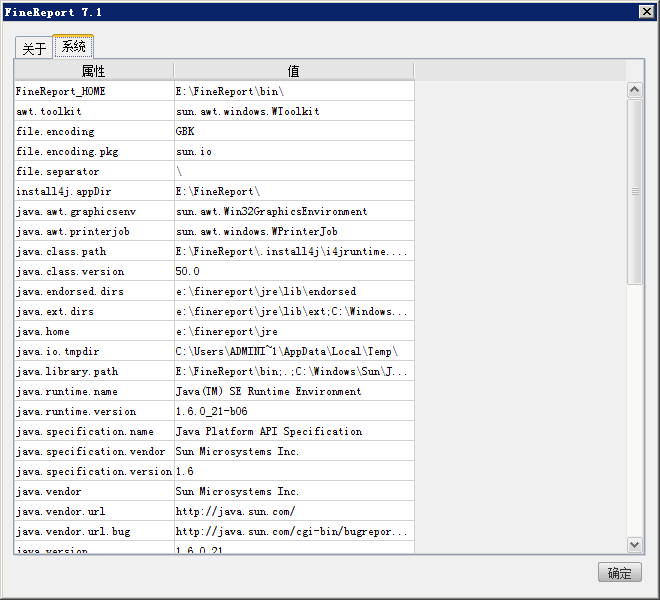Image resolution: width=660 pixels, height=600 pixels.
Task: Click the AppData\Local\Temp path value
Action: [x=294, y=351]
